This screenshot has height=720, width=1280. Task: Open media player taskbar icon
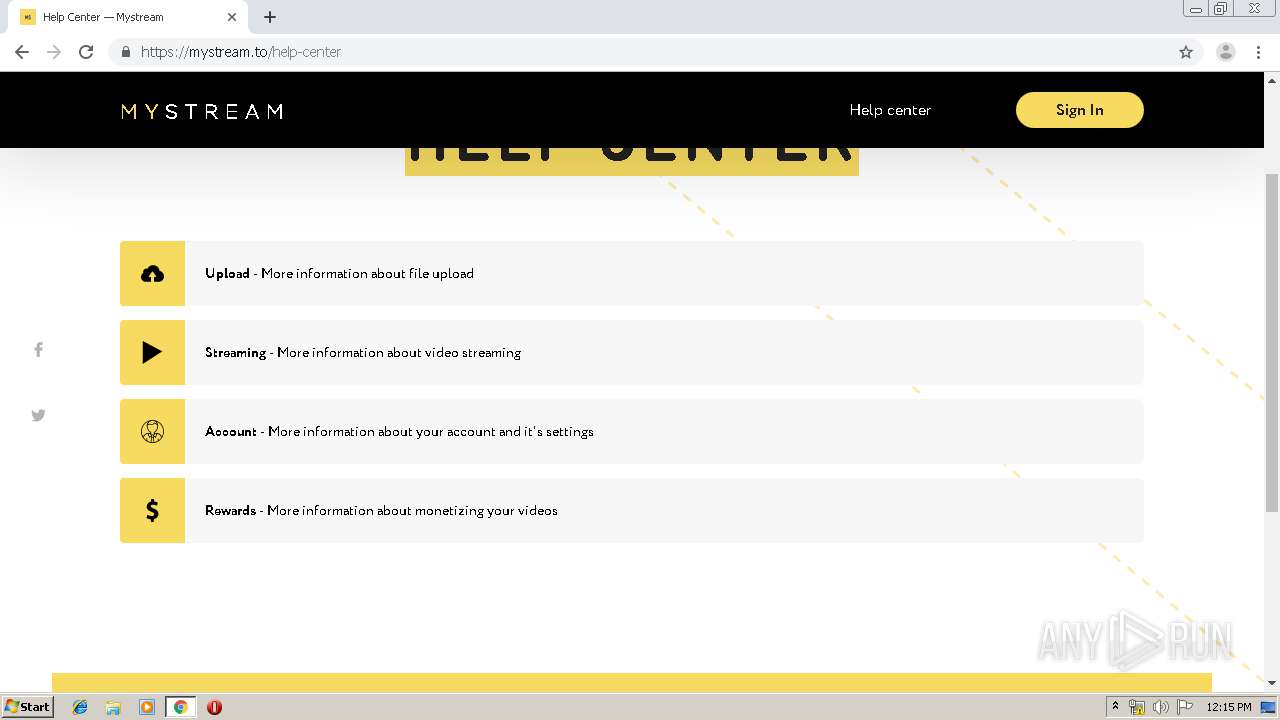pos(147,707)
